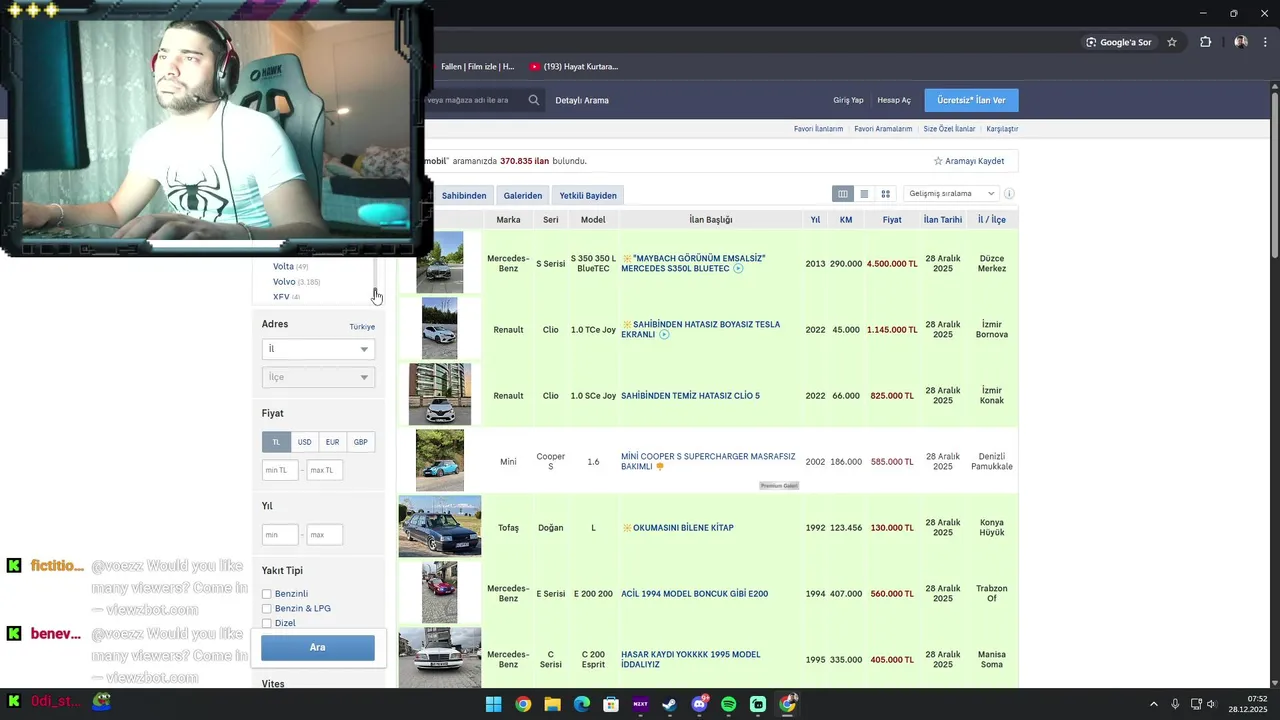This screenshot has width=1280, height=720.
Task: Click the Giriş Yap link
Action: [x=848, y=100]
